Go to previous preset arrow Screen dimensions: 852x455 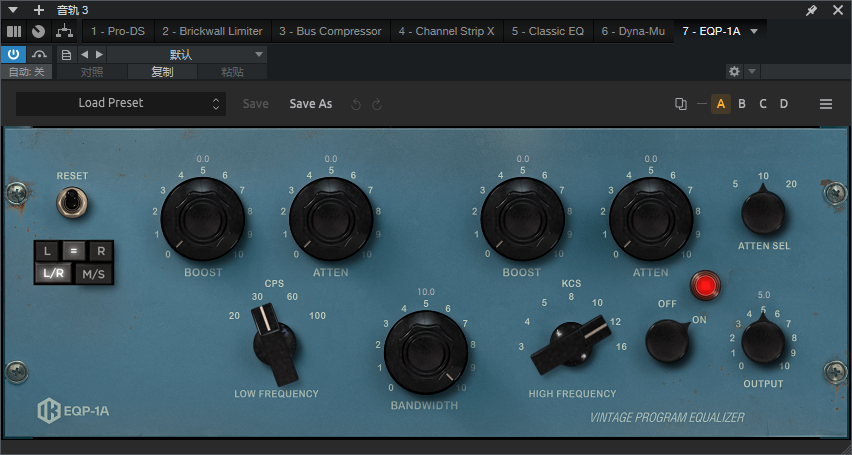(x=84, y=54)
